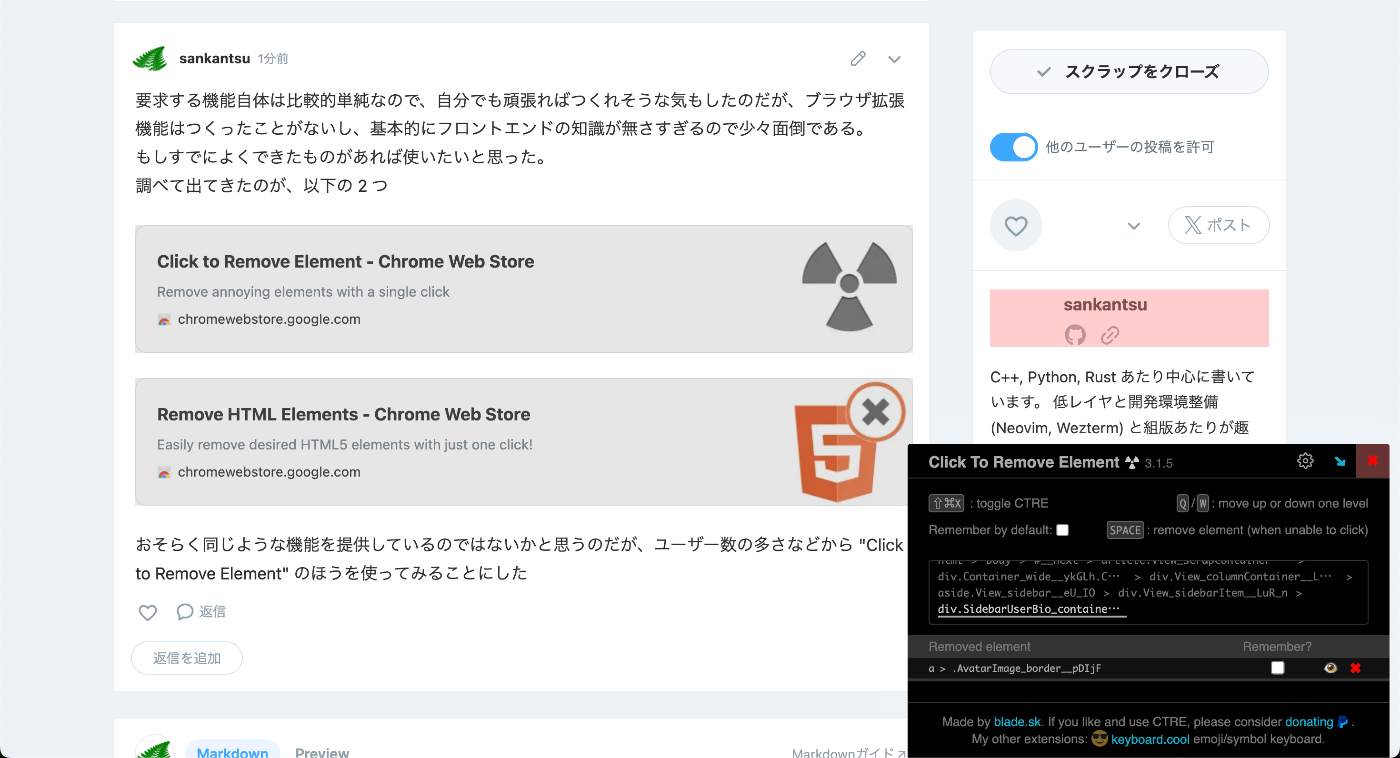Click the Removed element column header
Screen dimensions: 1400x758
(x=979, y=647)
